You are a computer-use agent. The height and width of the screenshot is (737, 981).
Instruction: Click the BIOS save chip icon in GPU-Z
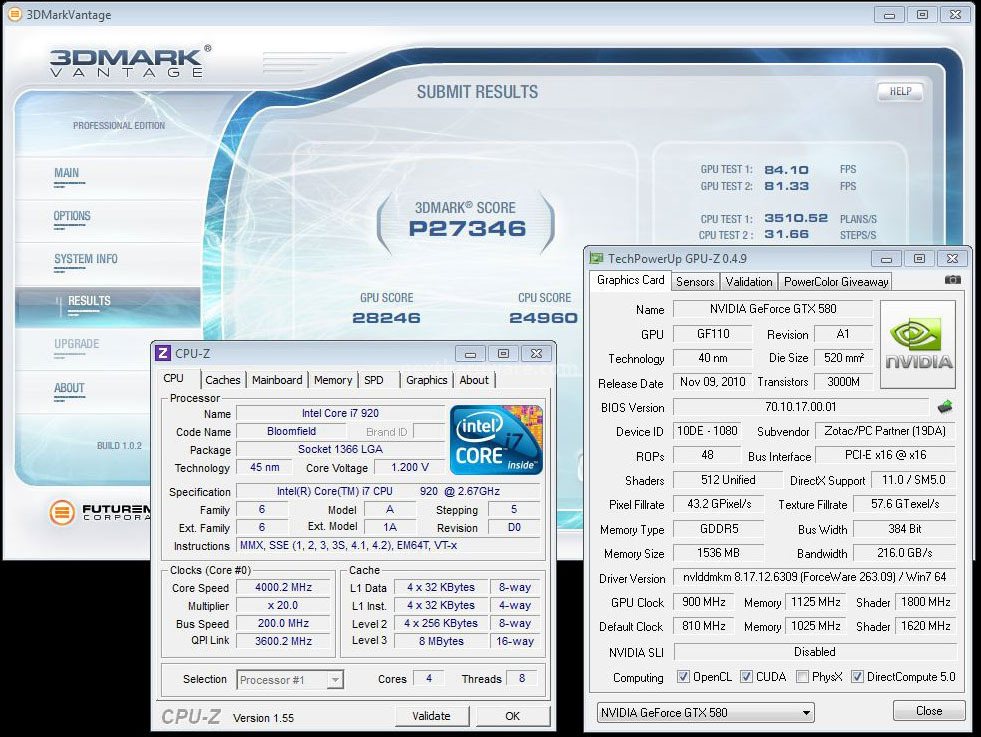pyautogui.click(x=945, y=407)
